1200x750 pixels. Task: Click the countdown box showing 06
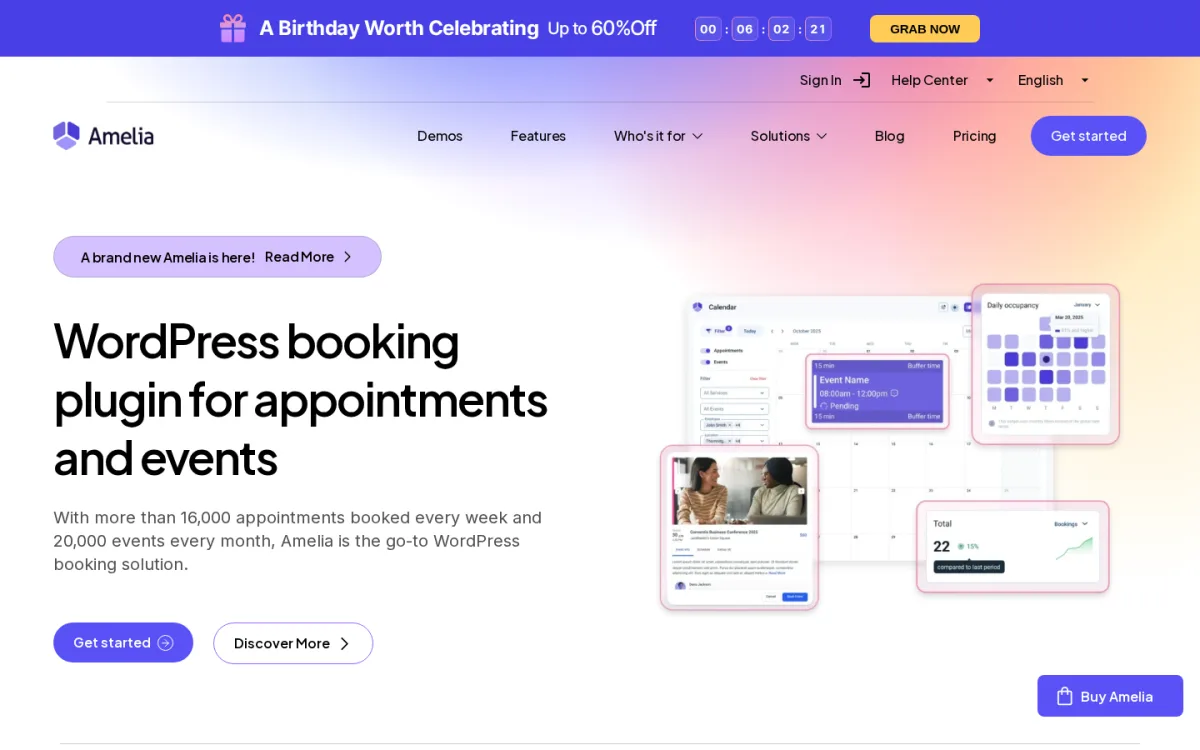coord(745,29)
